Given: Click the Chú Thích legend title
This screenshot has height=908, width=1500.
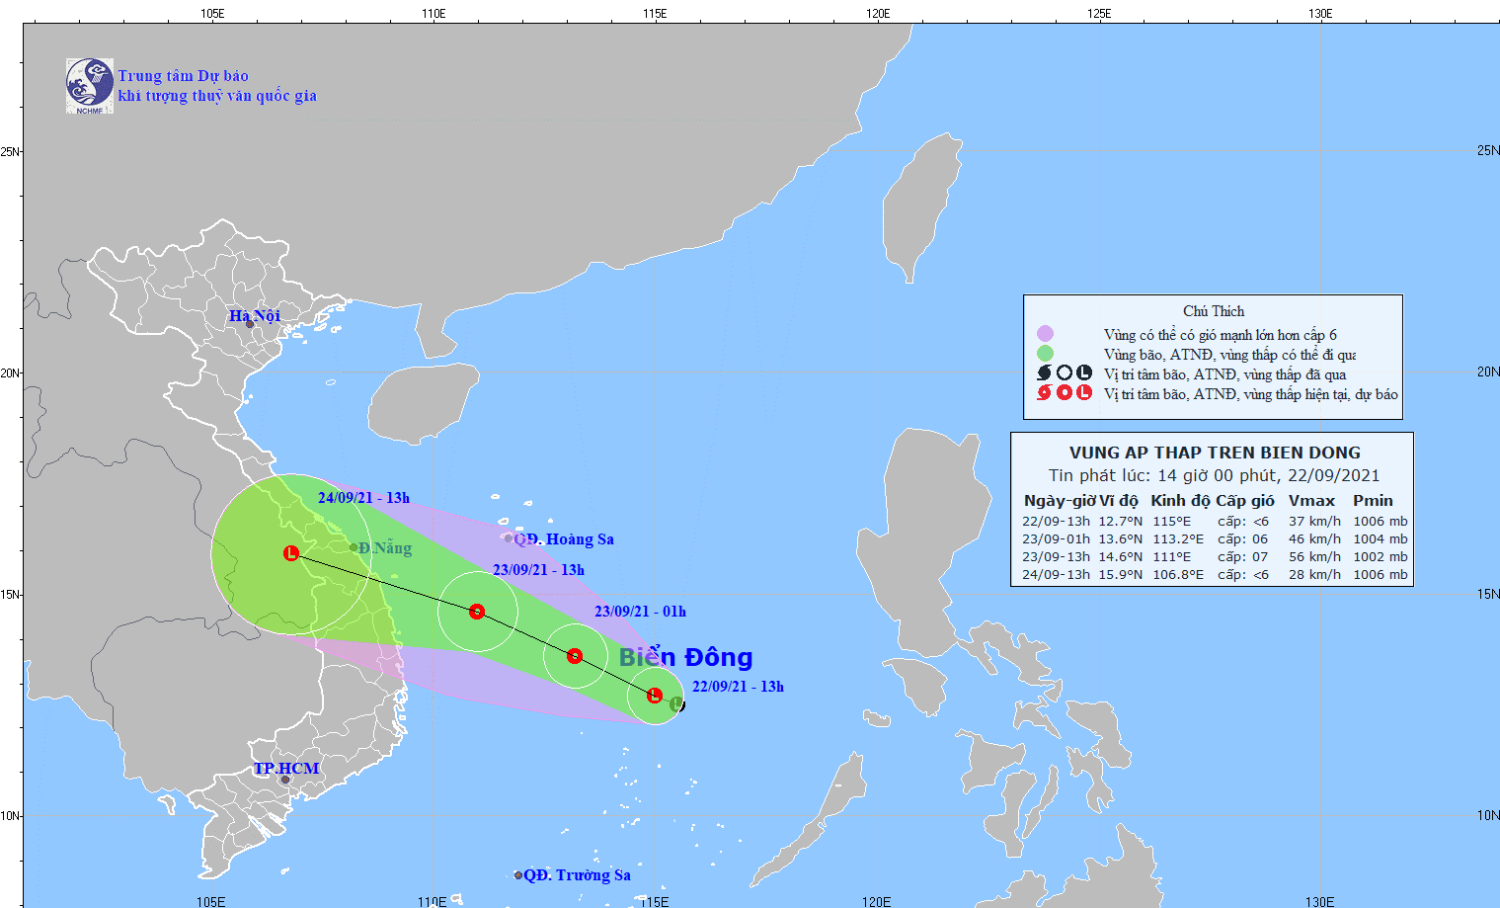Looking at the screenshot, I should [x=1213, y=311].
